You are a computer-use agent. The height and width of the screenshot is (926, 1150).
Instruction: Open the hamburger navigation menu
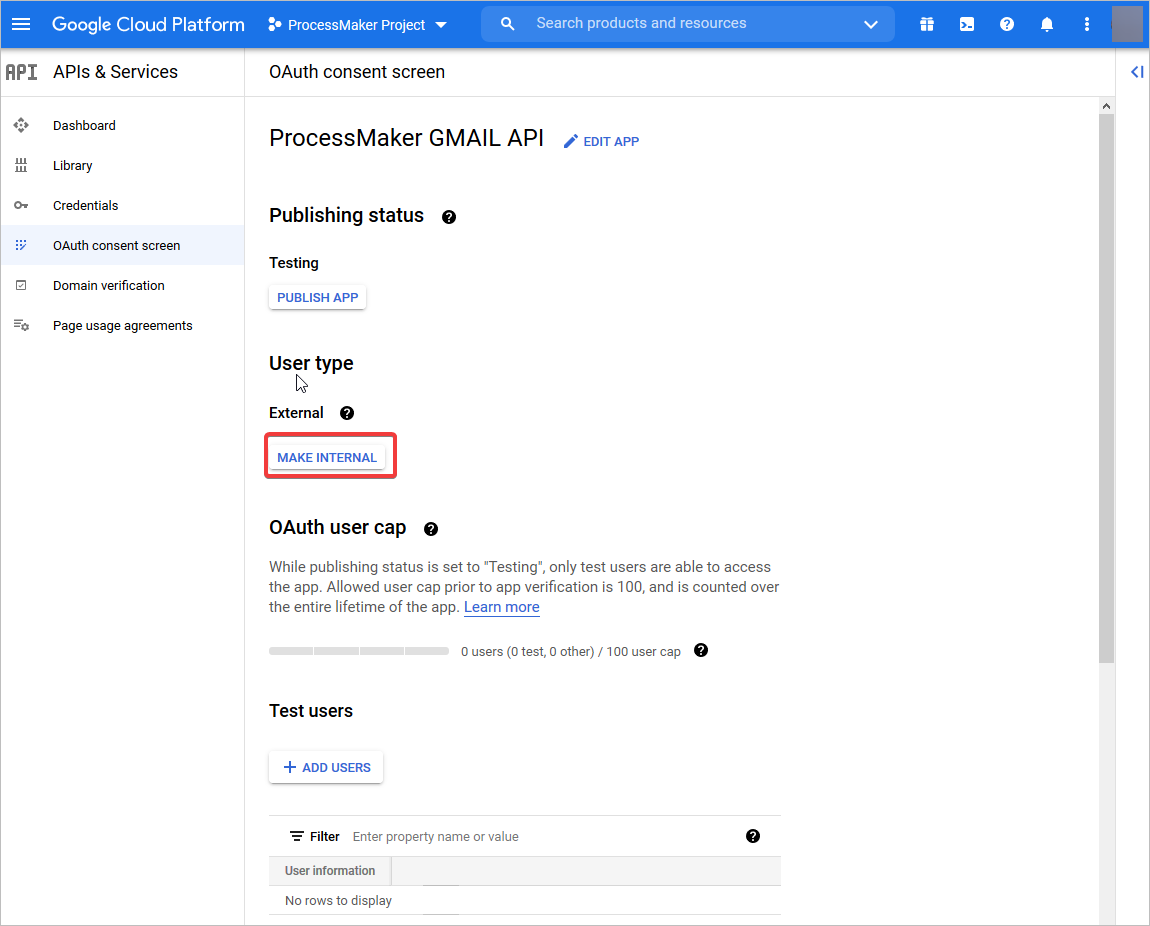[x=21, y=24]
